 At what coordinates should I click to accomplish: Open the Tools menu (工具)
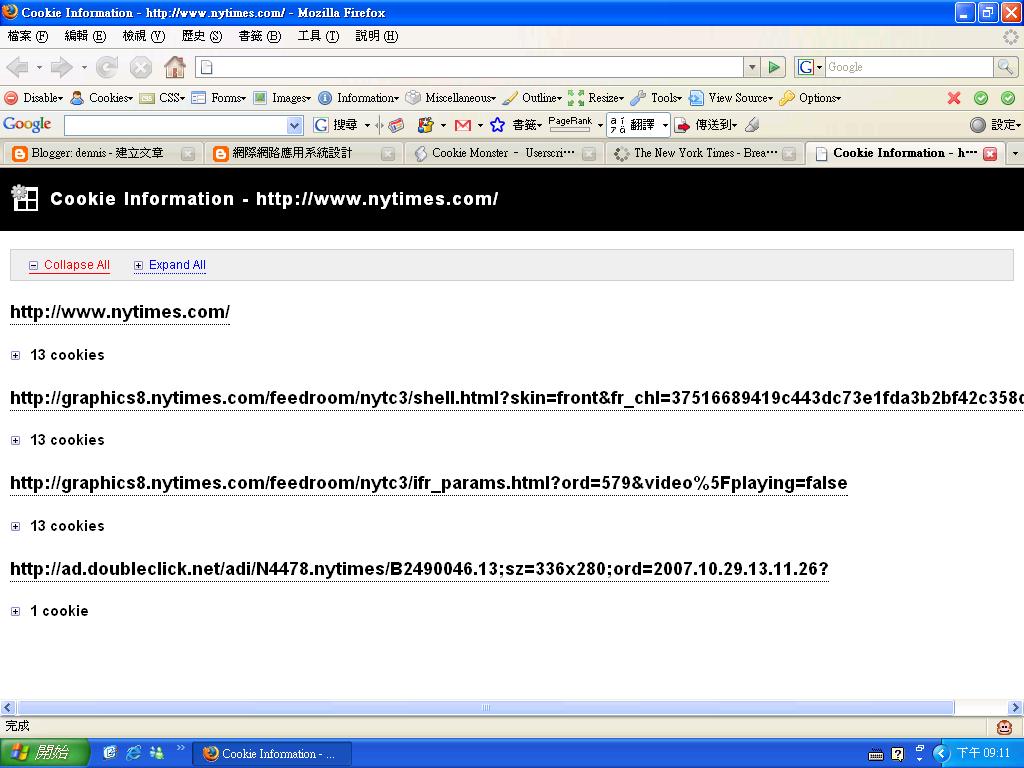tap(318, 37)
